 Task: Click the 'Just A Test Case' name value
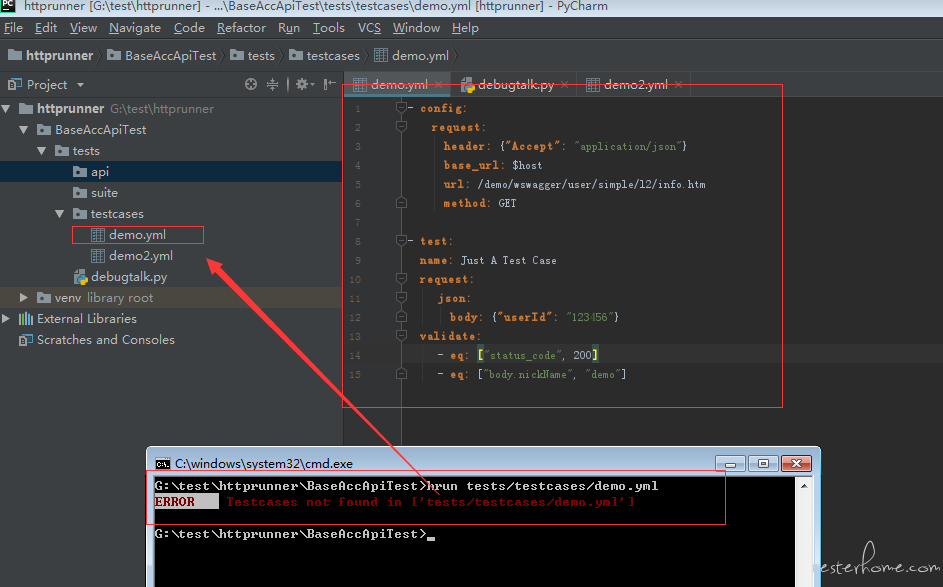509,260
